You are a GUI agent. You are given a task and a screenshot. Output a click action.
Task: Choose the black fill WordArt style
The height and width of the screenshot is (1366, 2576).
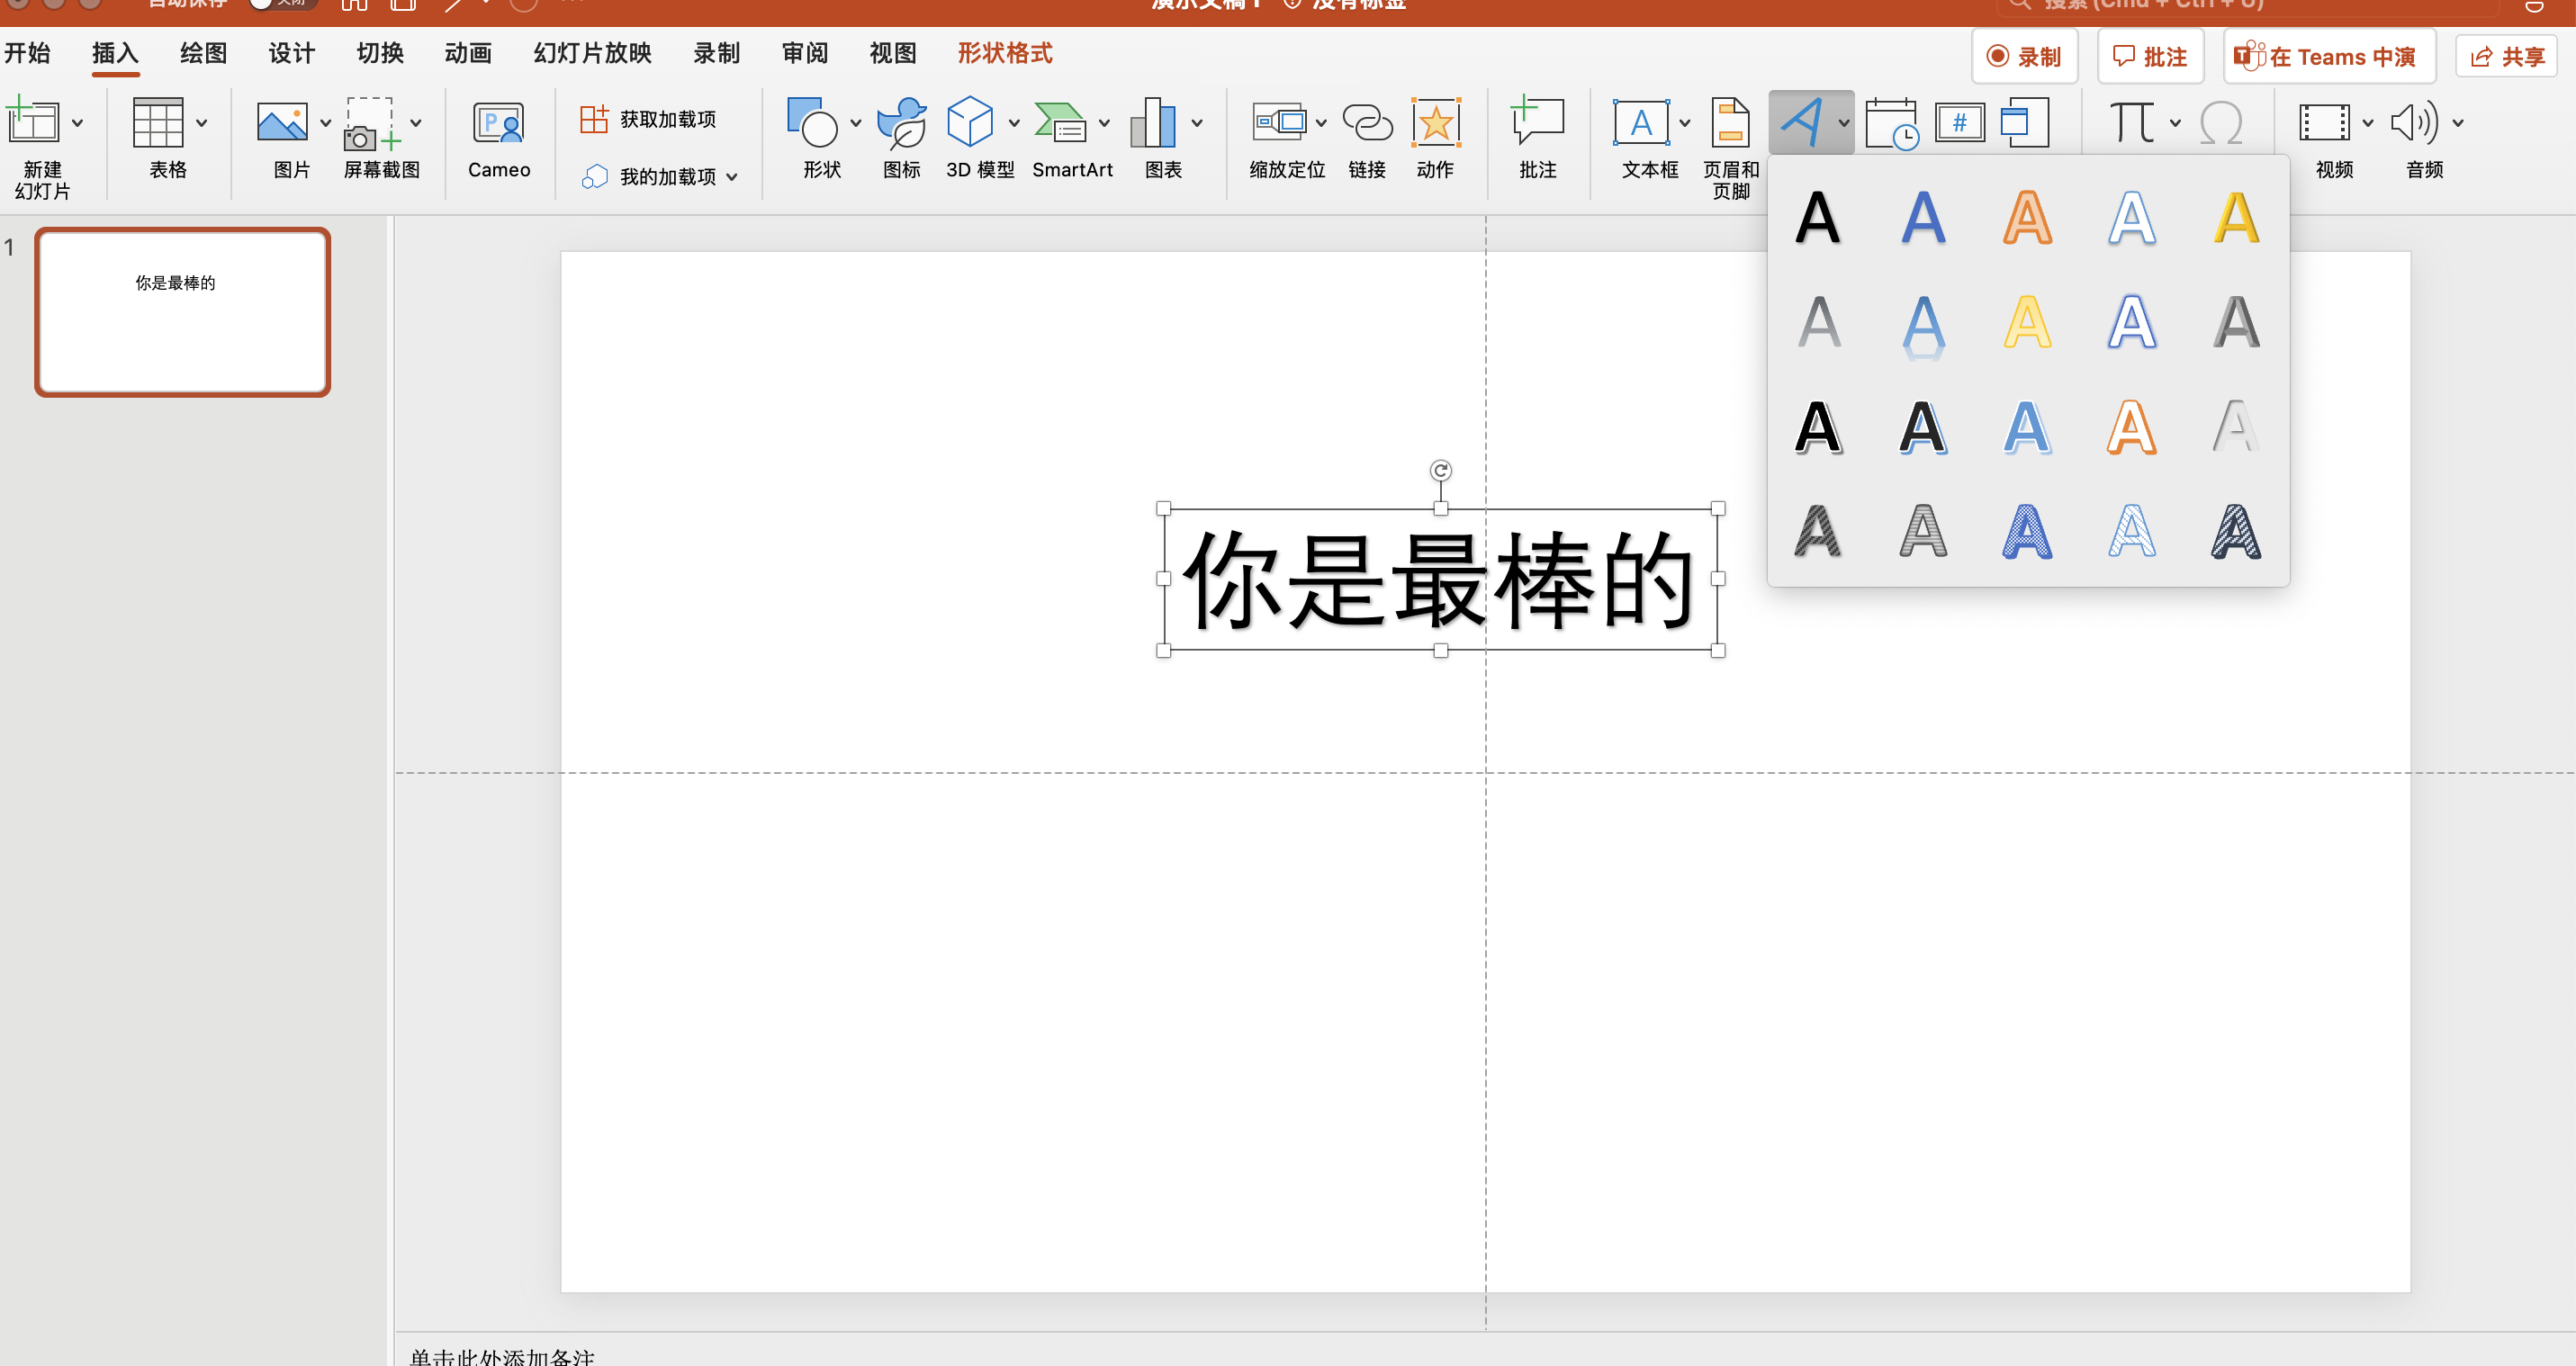[1818, 217]
